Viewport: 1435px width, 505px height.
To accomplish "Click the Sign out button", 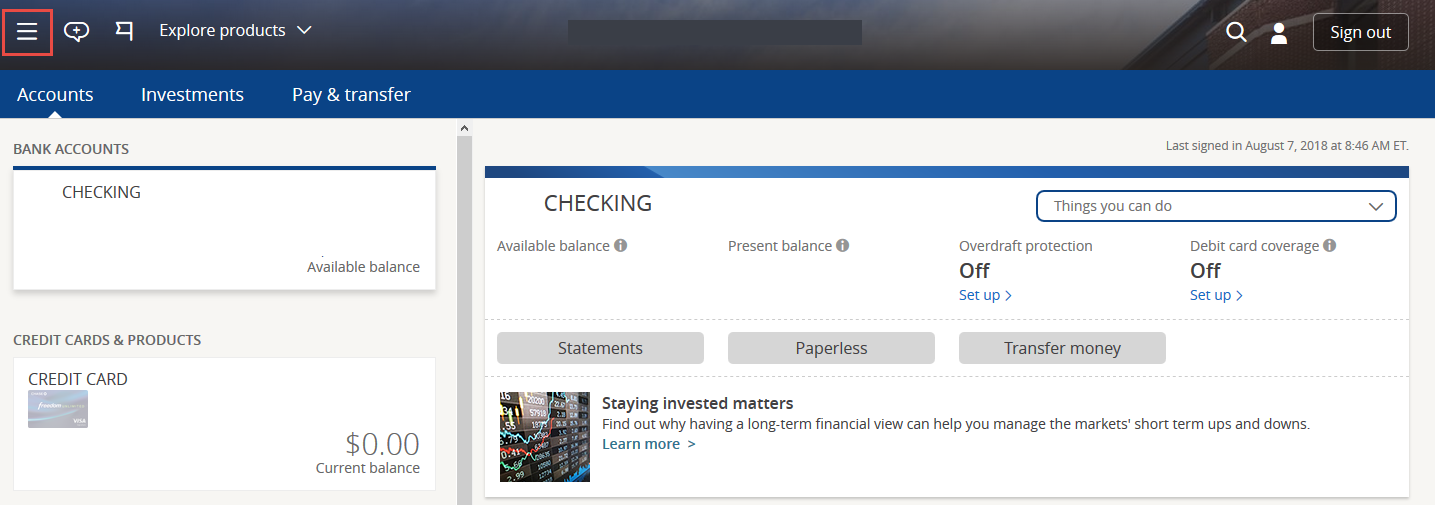I will (x=1361, y=32).
